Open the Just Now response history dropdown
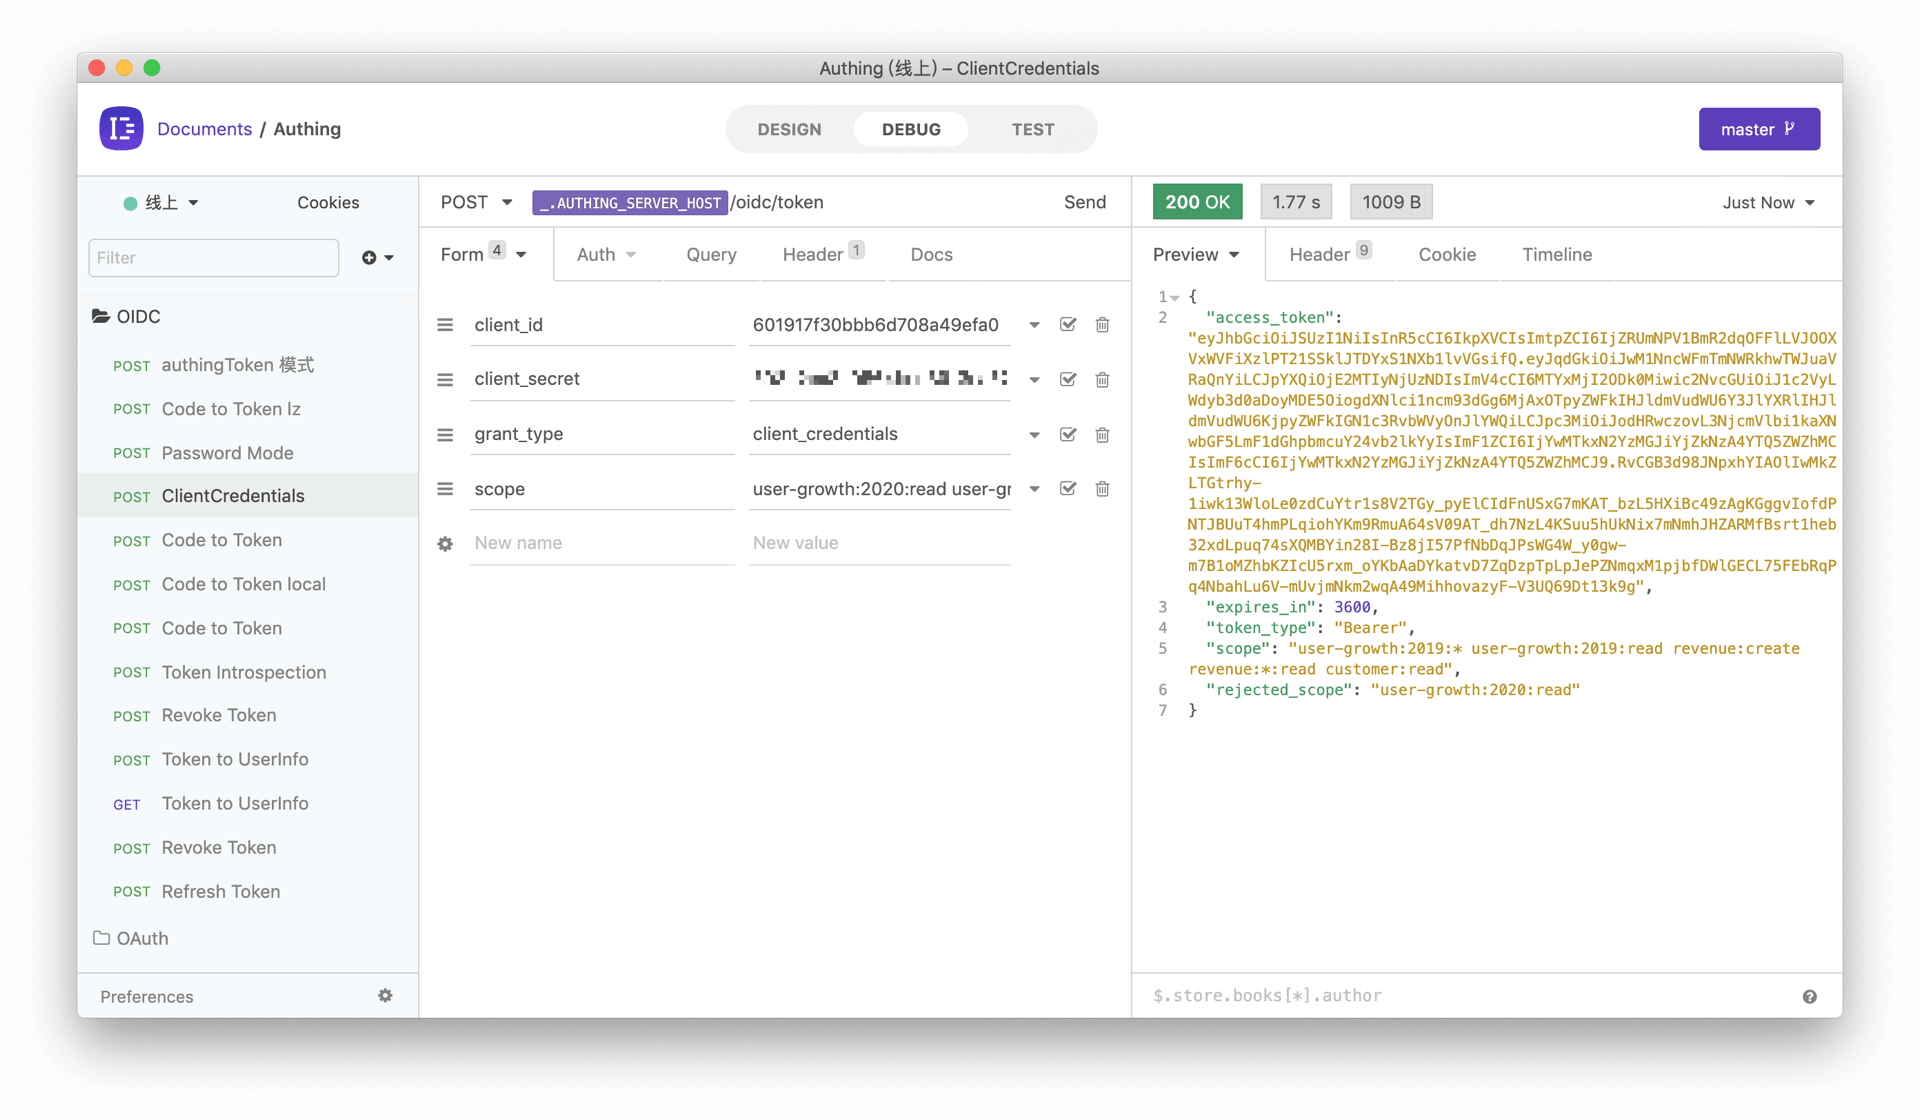 click(1767, 203)
